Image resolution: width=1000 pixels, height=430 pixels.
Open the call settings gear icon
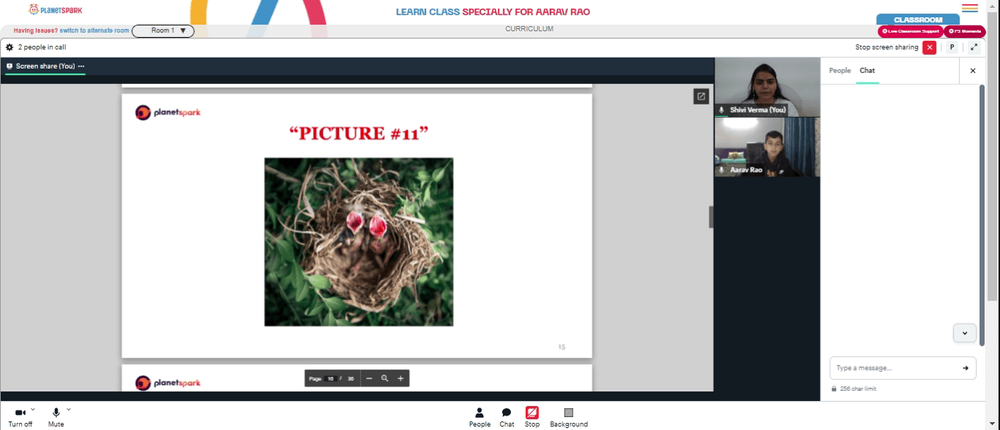[10, 47]
